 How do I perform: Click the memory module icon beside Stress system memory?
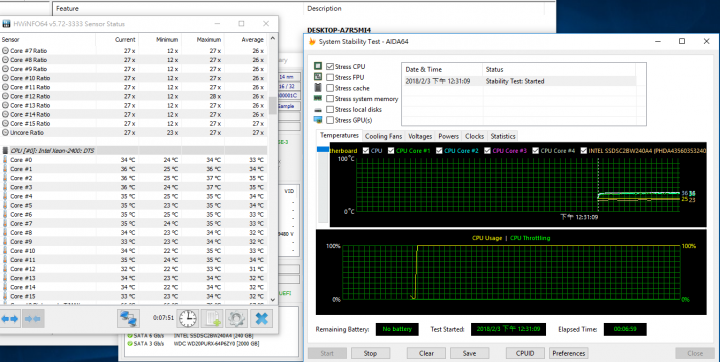pyautogui.click(x=318, y=98)
